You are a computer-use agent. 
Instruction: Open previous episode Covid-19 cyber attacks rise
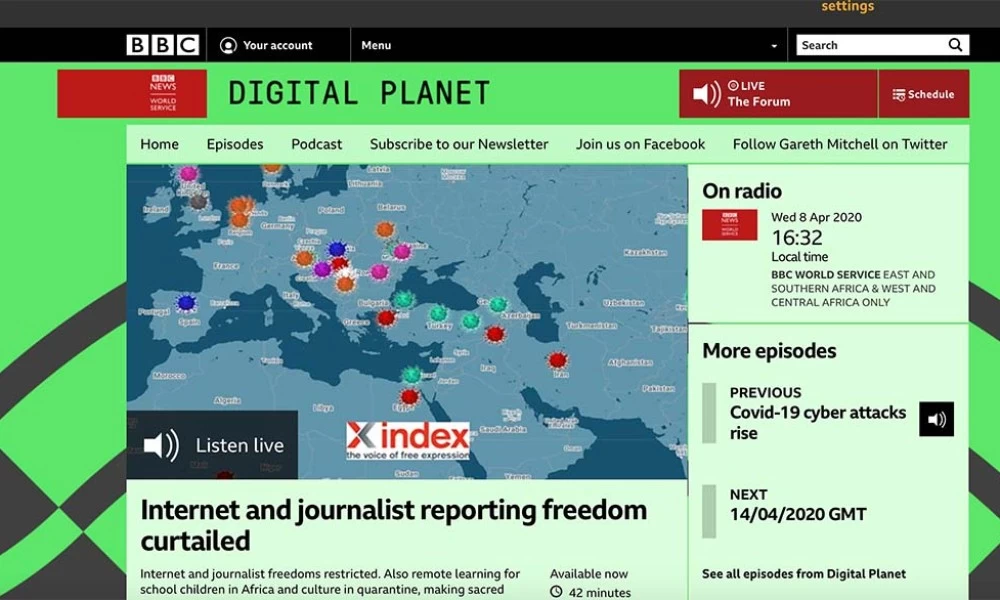click(818, 423)
